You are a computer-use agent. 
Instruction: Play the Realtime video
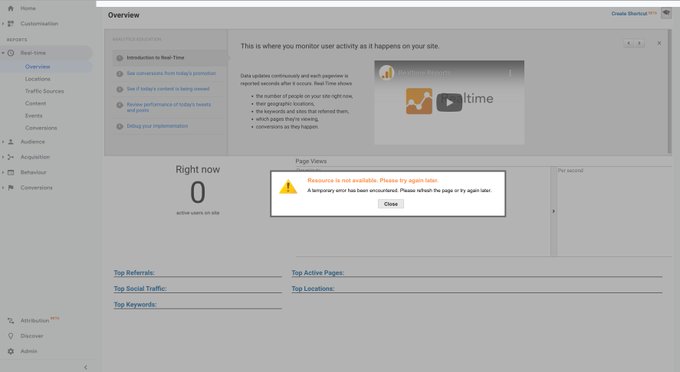[x=449, y=102]
